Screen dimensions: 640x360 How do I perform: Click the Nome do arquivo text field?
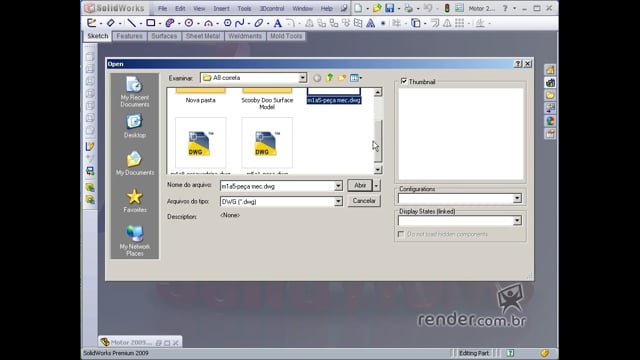click(278, 186)
